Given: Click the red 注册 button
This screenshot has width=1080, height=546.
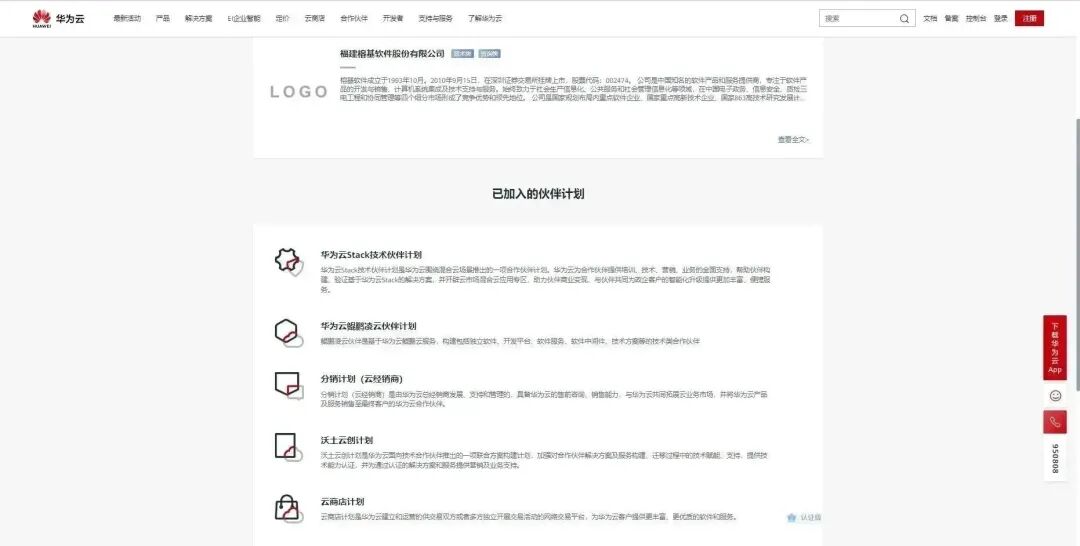Looking at the screenshot, I should pyautogui.click(x=1029, y=19).
